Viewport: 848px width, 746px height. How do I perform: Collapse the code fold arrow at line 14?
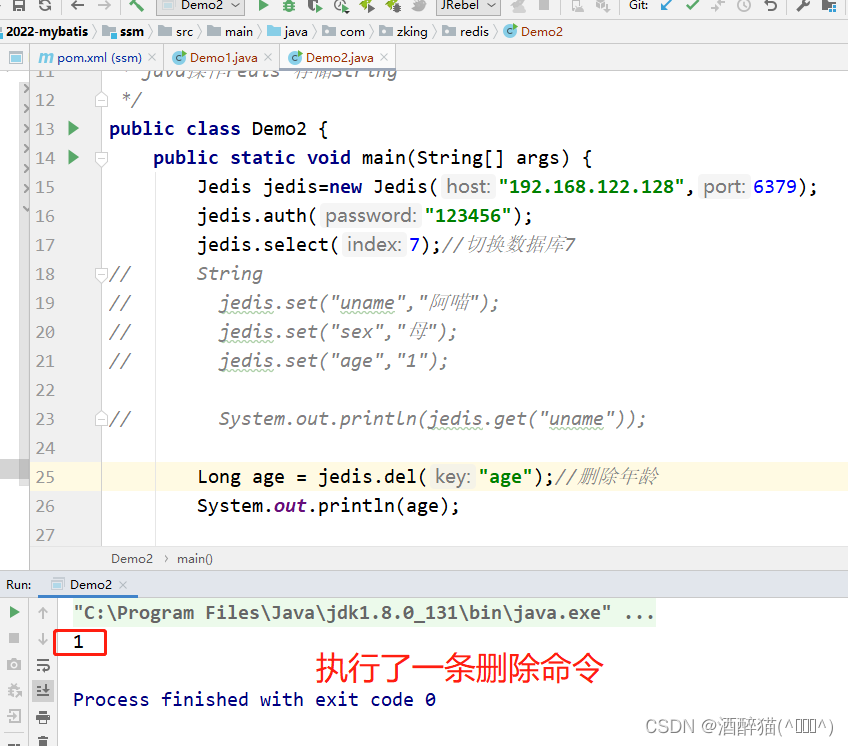(x=100, y=158)
